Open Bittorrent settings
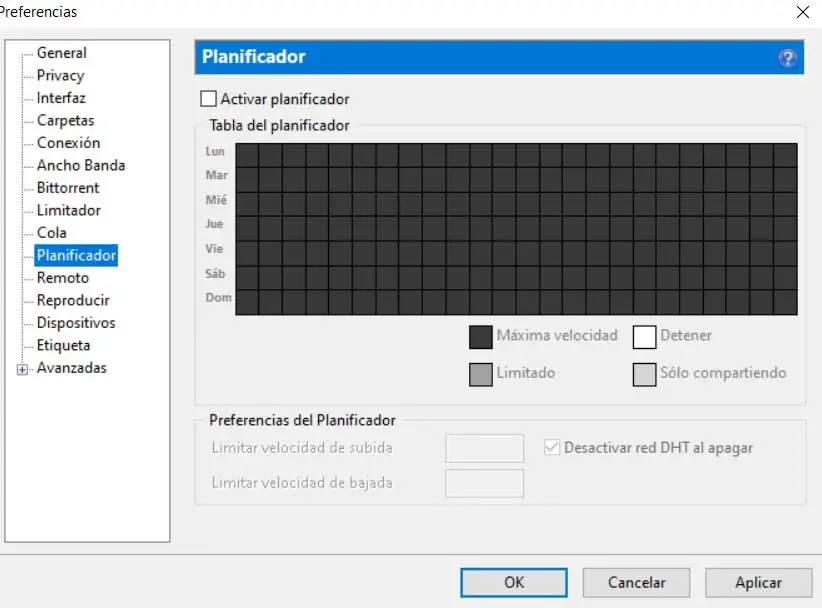822x608 pixels. [x=68, y=188]
